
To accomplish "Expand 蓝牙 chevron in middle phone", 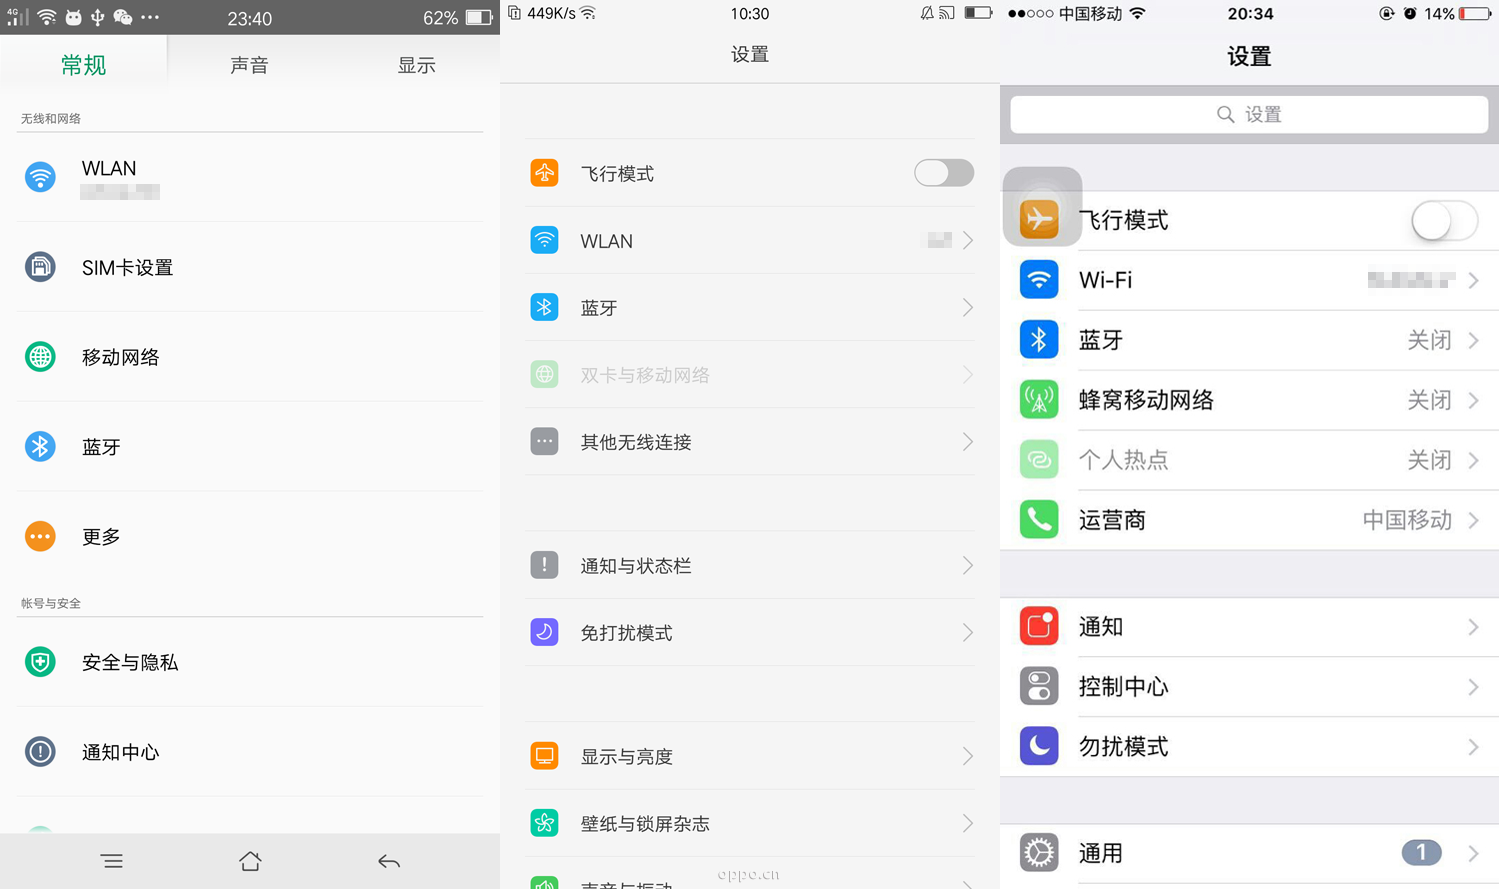I will (x=968, y=307).
